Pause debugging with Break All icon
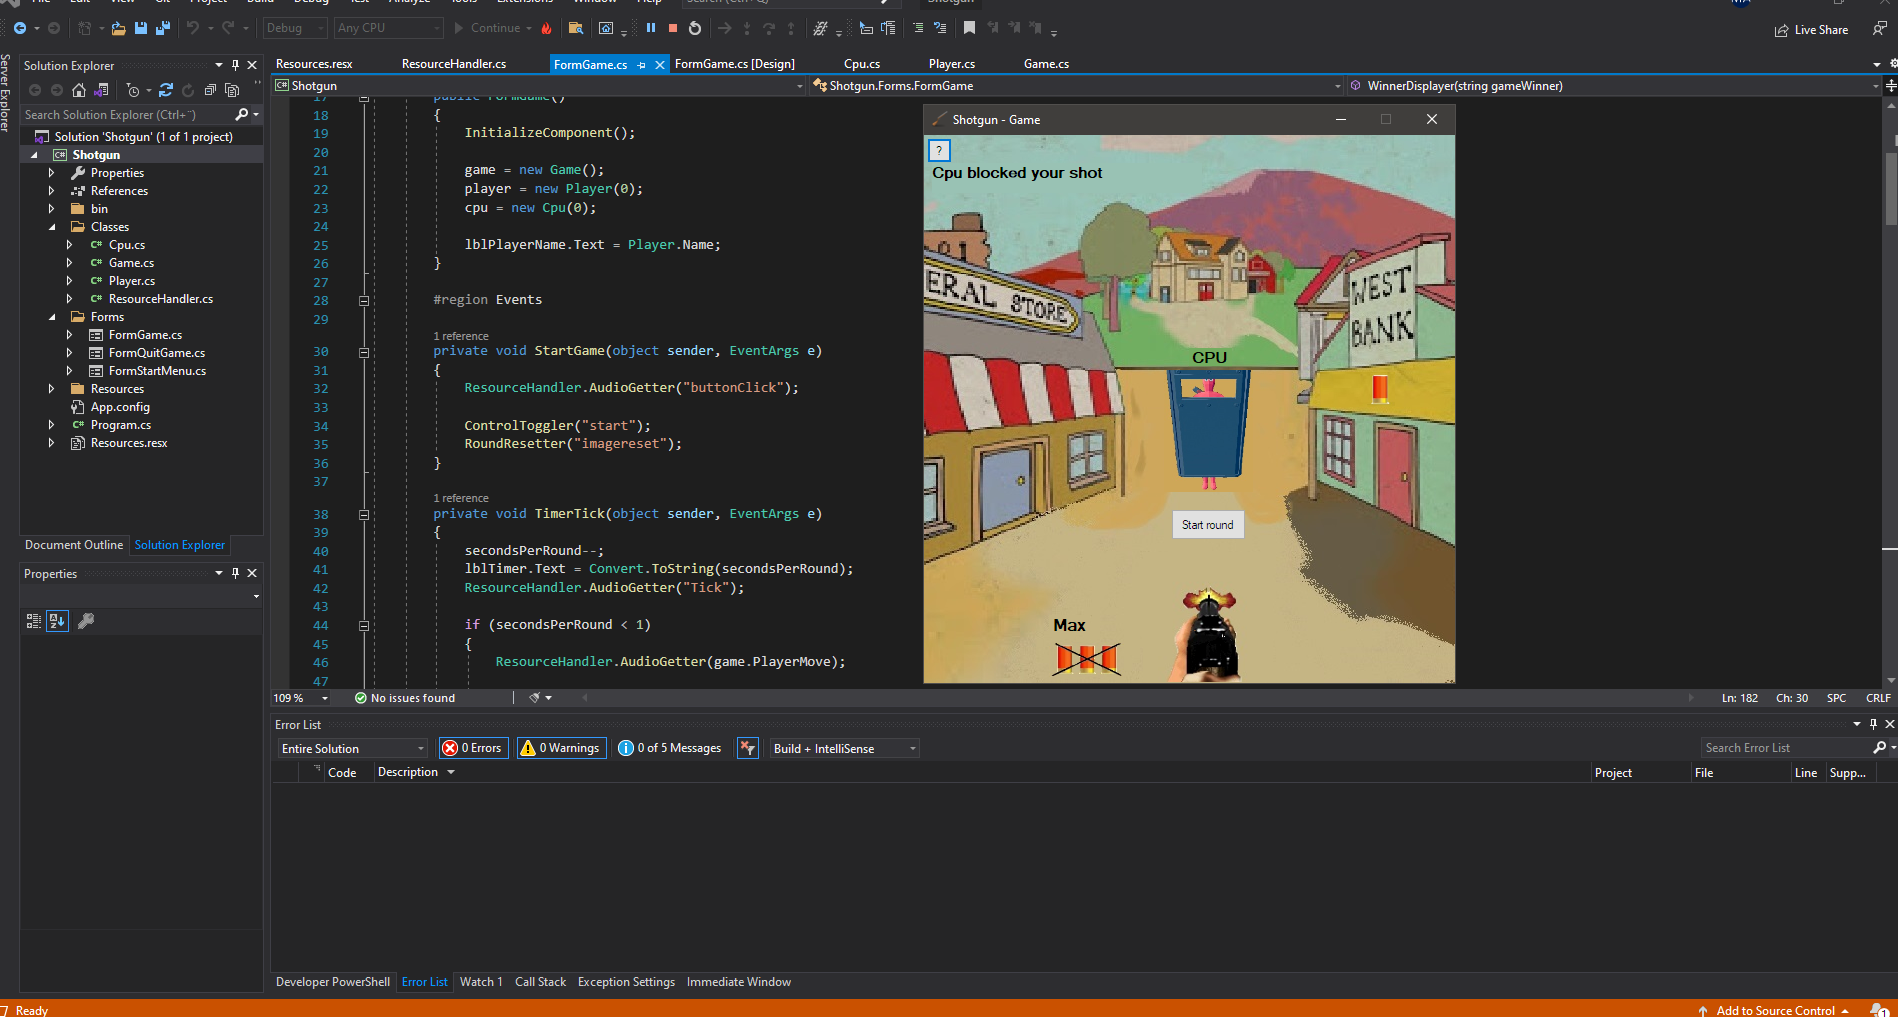 click(x=651, y=27)
